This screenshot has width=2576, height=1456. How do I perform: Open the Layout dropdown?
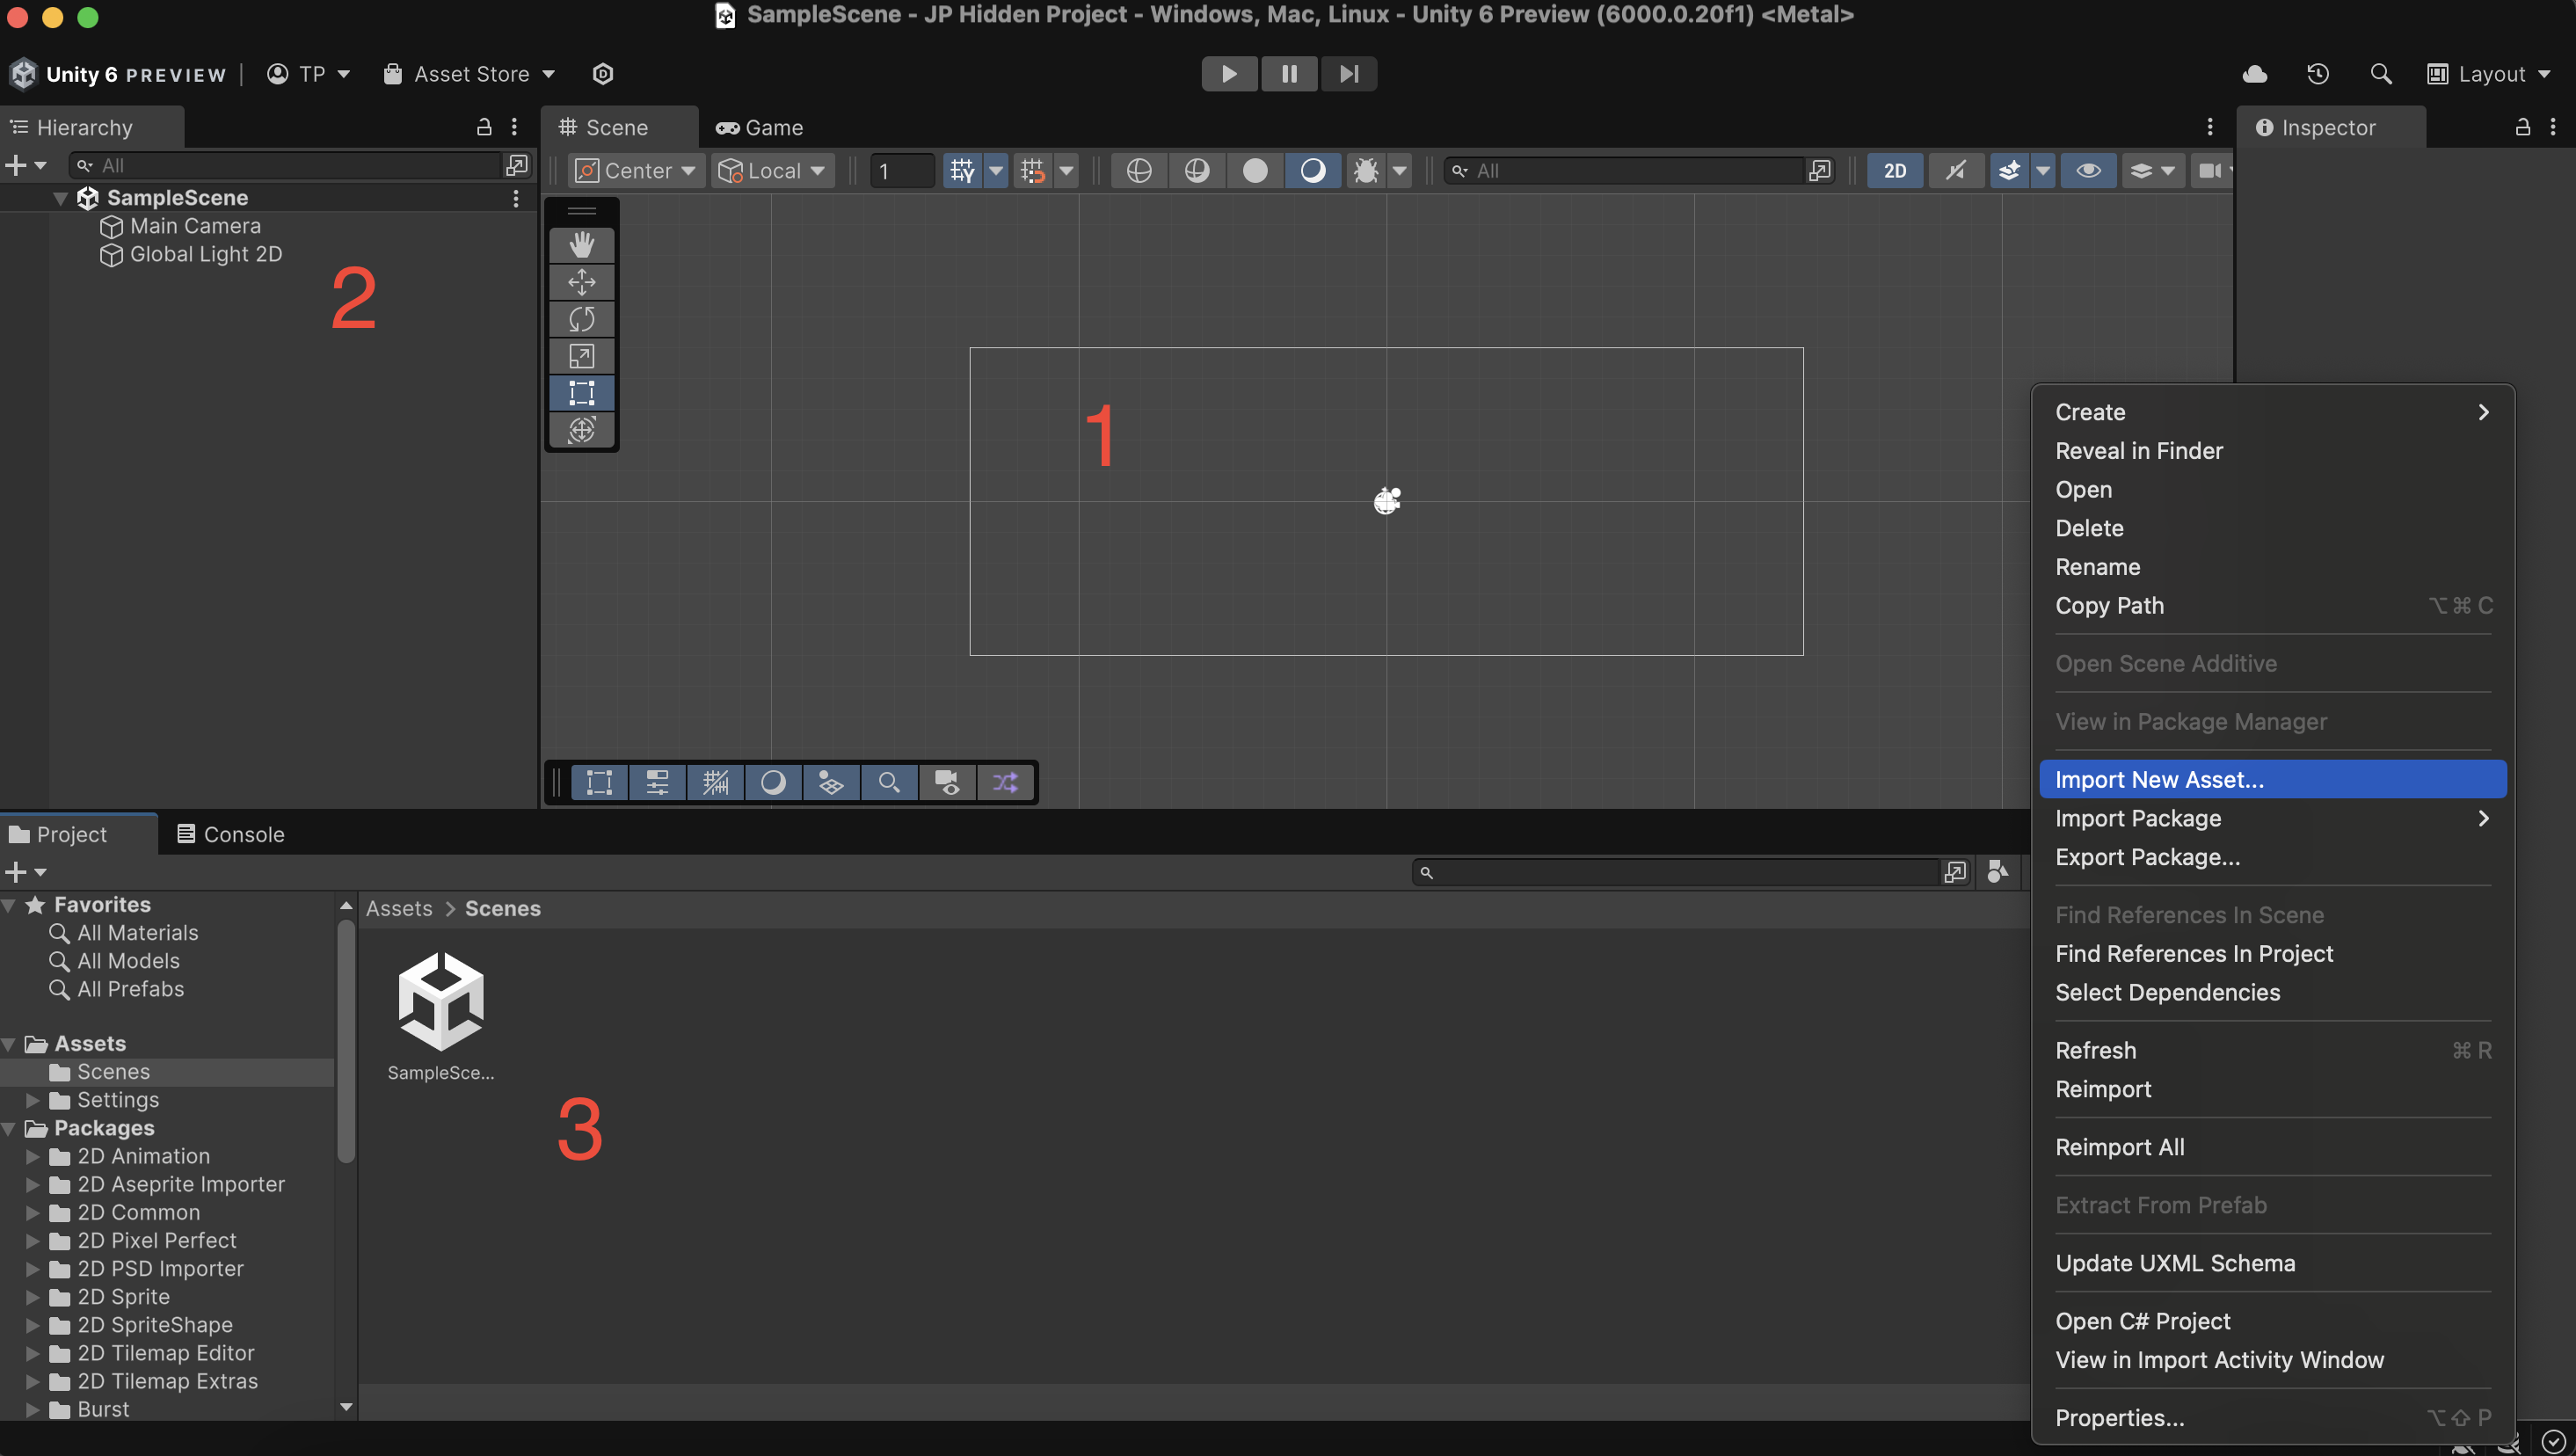(2489, 74)
